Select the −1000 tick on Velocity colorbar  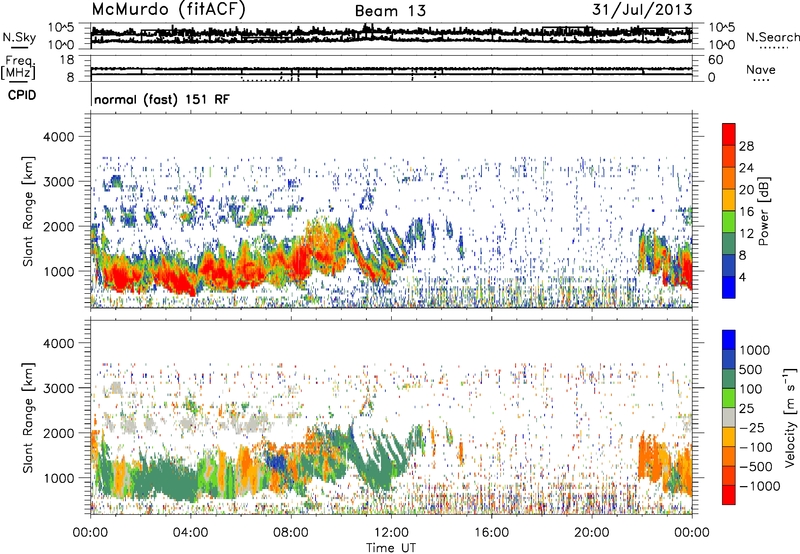760,486
